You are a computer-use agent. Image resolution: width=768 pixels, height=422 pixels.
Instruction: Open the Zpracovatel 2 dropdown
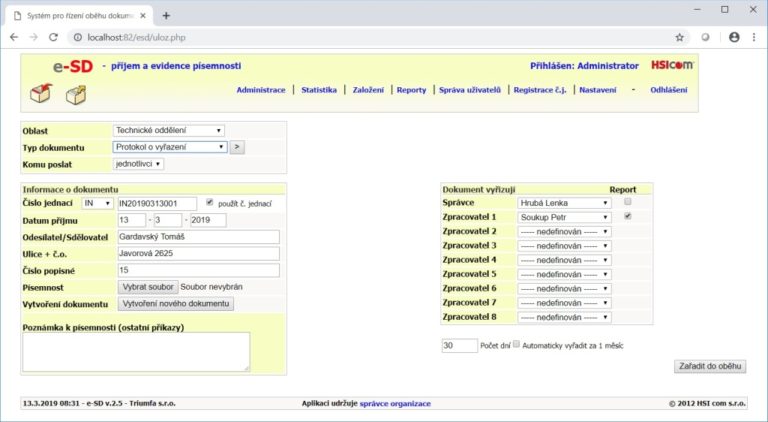pos(564,232)
